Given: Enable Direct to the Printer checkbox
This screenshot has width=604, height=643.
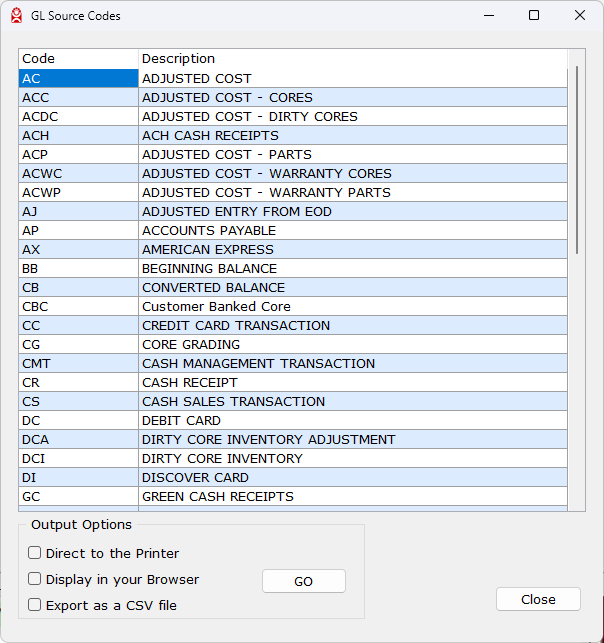Looking at the screenshot, I should (x=35, y=553).
